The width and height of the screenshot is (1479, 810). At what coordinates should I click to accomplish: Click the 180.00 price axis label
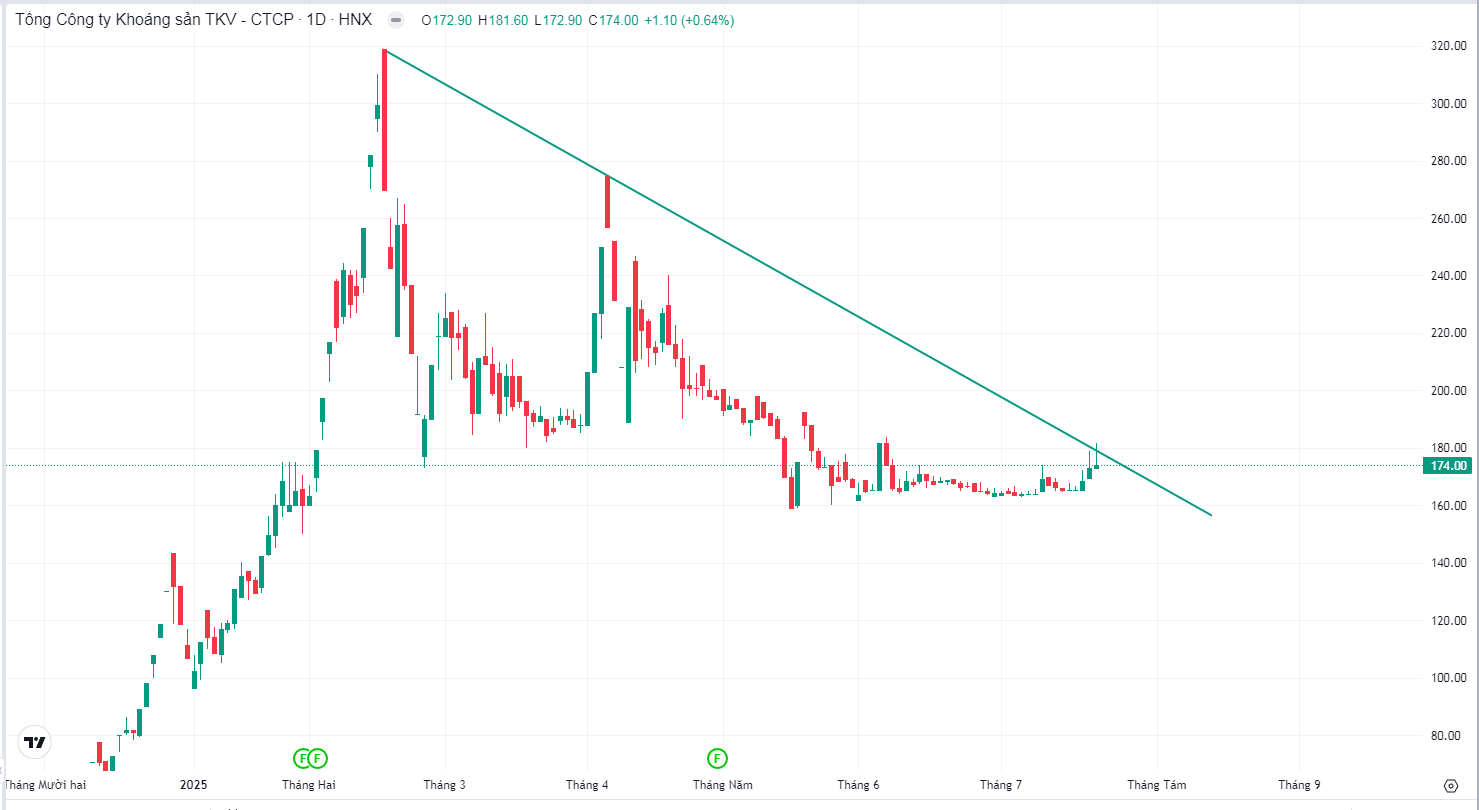1448,448
